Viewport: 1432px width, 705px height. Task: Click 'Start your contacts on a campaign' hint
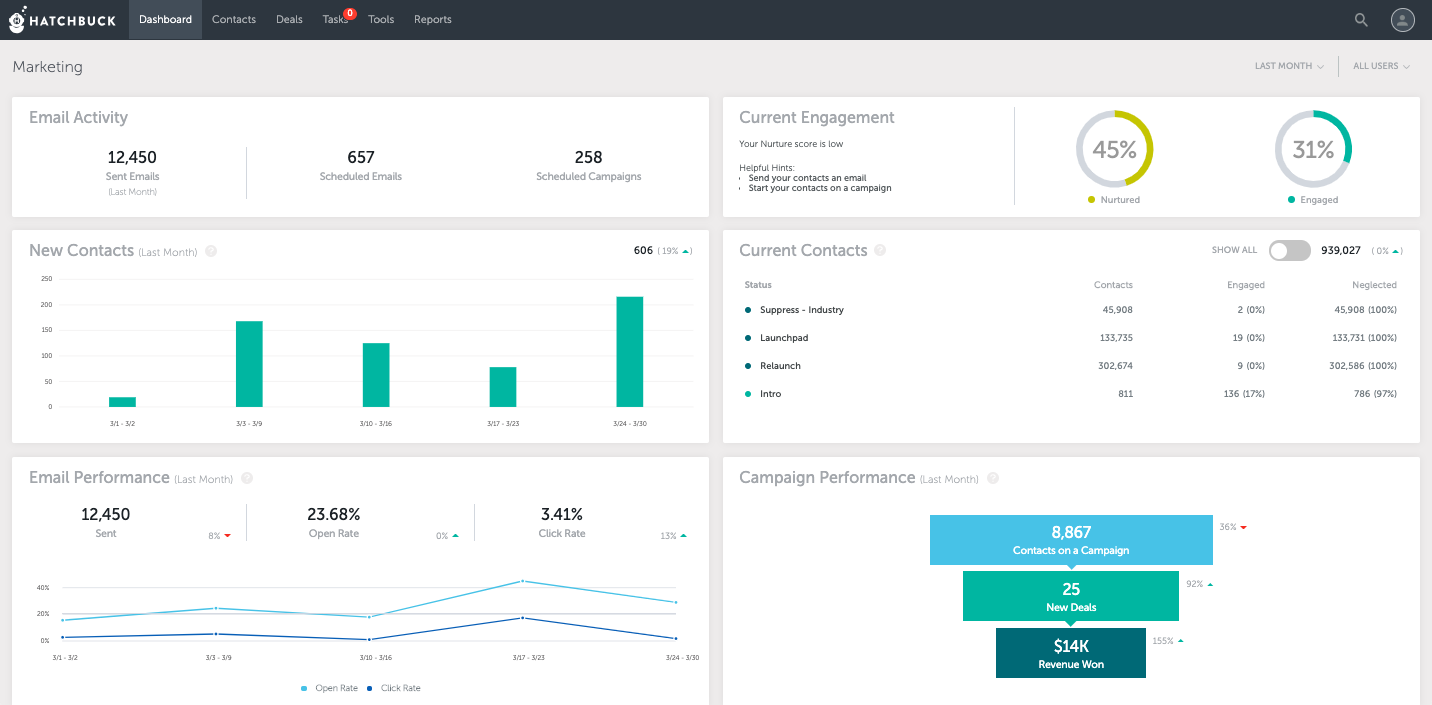[x=820, y=188]
